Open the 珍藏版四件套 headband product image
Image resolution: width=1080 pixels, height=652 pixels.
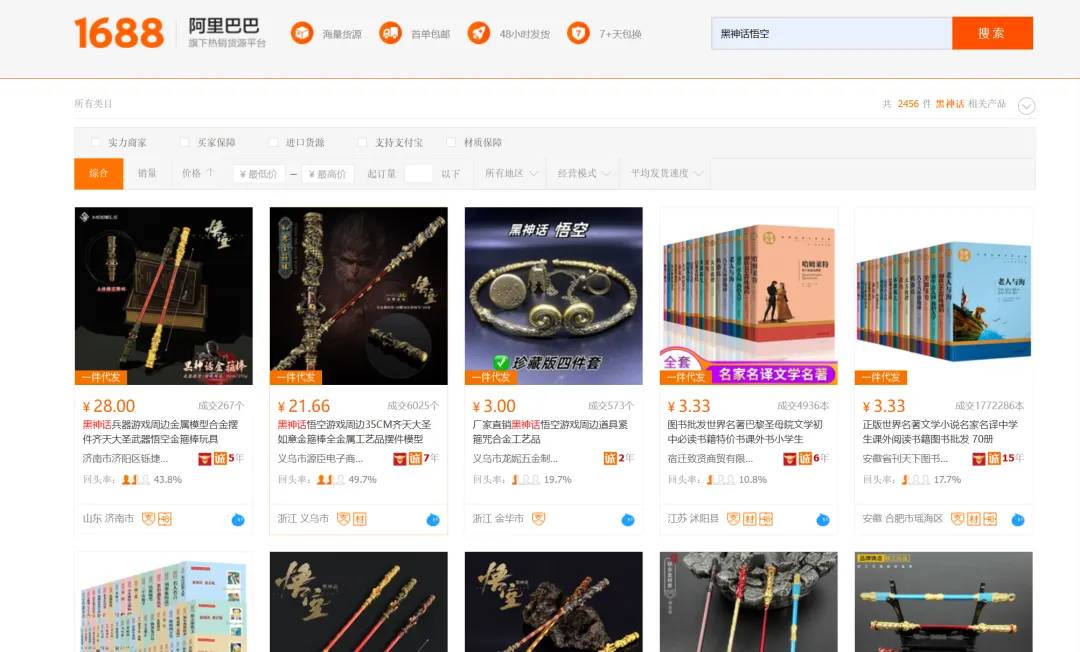554,296
